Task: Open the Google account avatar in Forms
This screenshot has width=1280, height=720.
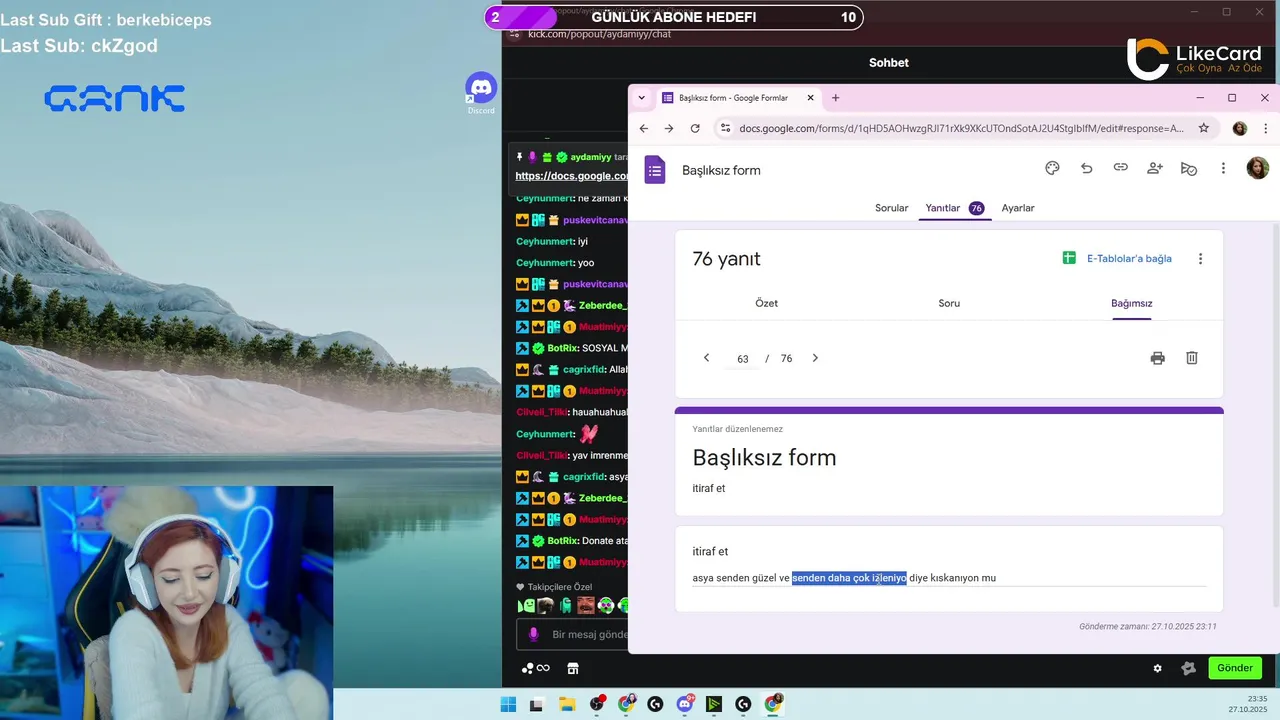Action: (x=1257, y=169)
